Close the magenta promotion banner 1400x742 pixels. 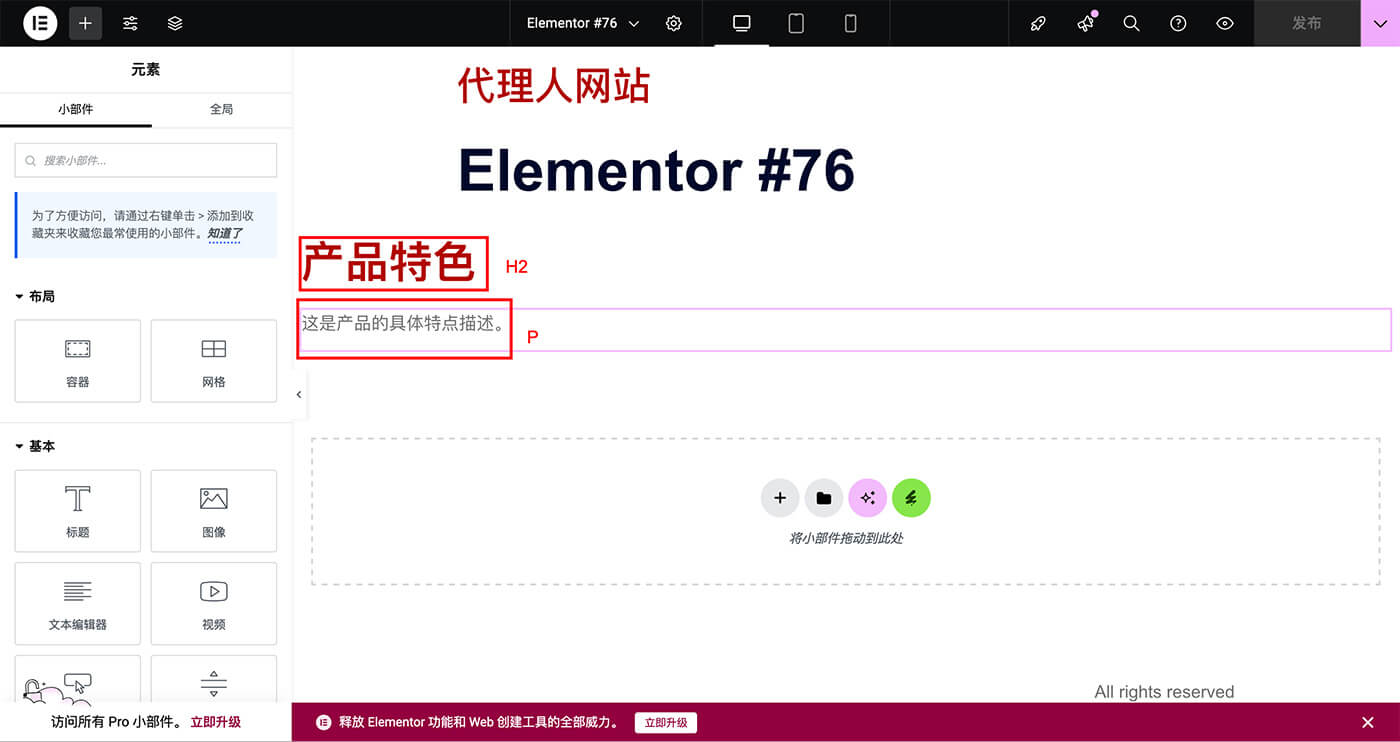(1368, 722)
